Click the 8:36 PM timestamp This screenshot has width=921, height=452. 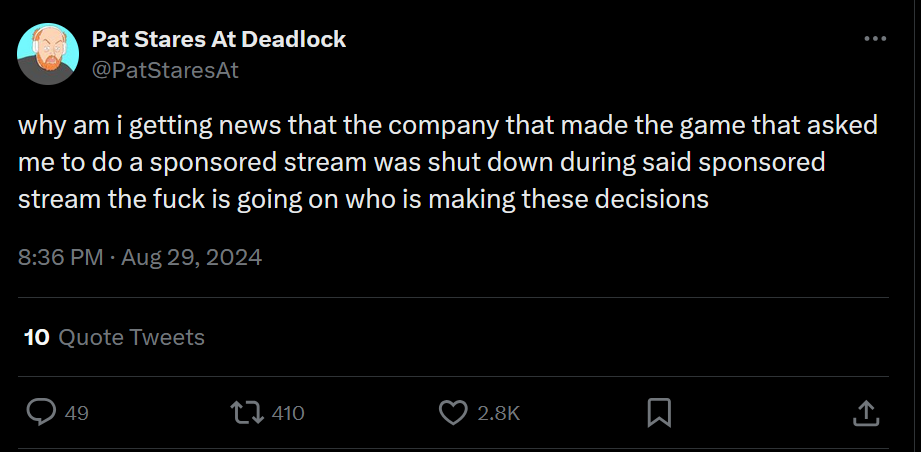(x=60, y=258)
